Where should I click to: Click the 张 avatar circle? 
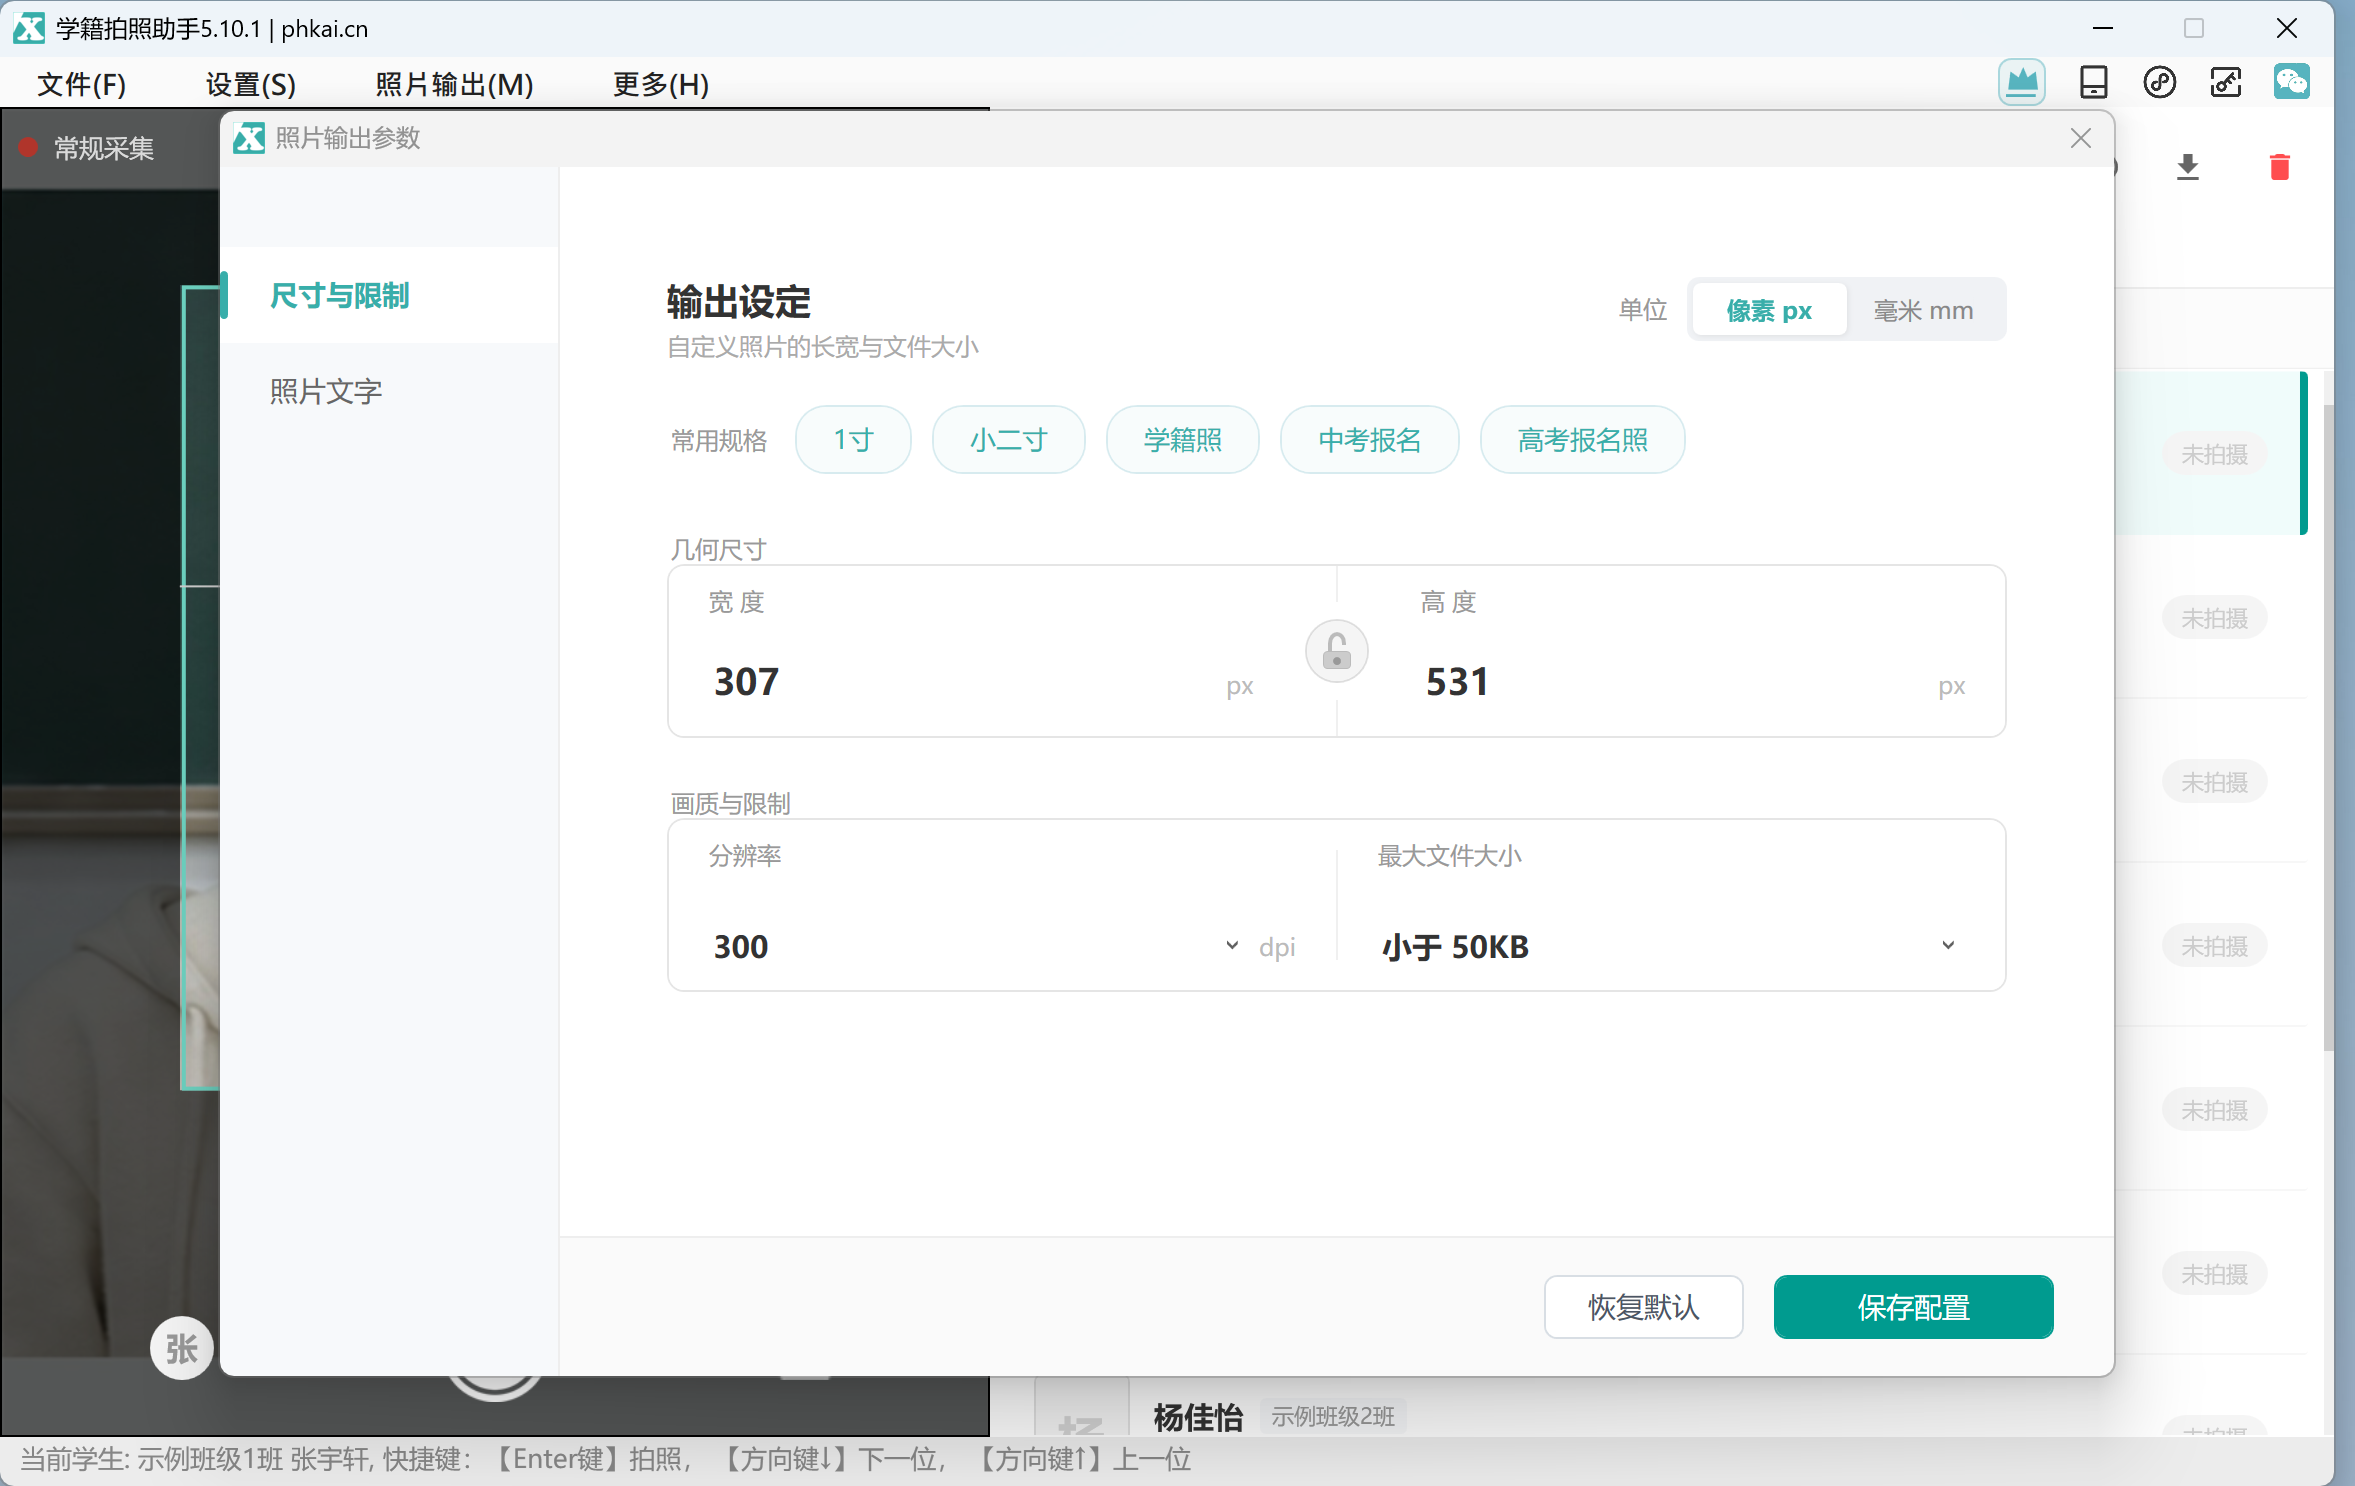181,1348
